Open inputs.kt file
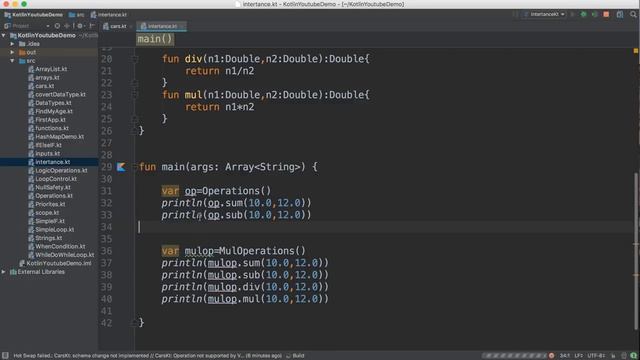Image resolution: width=640 pixels, height=360 pixels. [47, 153]
